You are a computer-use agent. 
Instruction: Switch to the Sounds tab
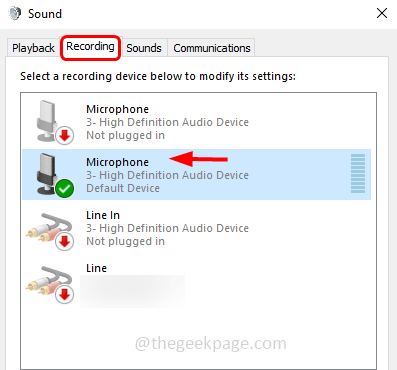pyautogui.click(x=144, y=48)
